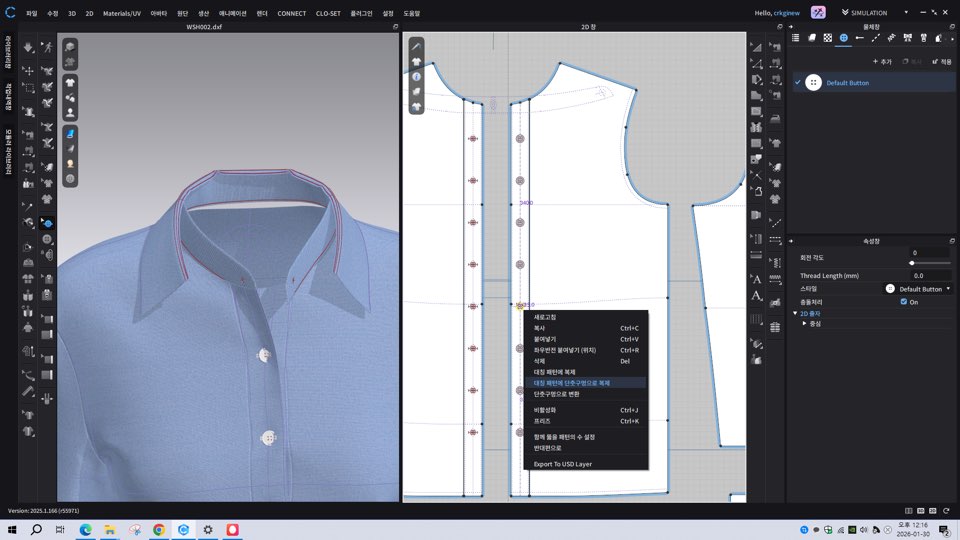The width and height of the screenshot is (960, 540).
Task: Select 'Export To USD Layer' menu entry
Action: pos(562,464)
